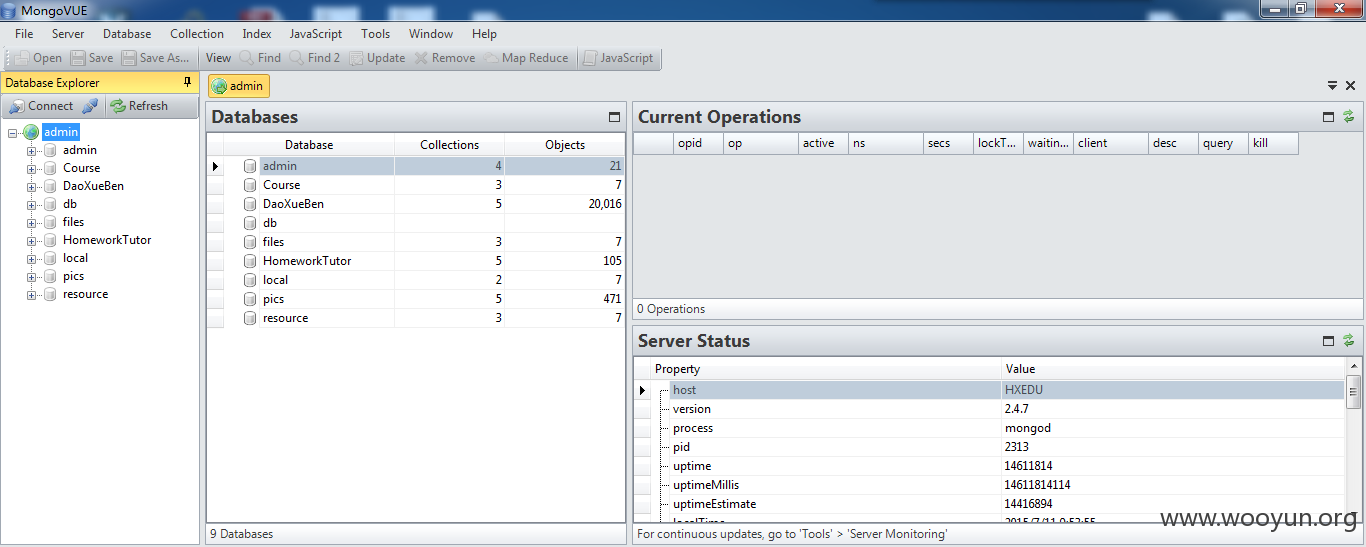Expand the resource tree node
The image size is (1366, 547).
[31, 295]
